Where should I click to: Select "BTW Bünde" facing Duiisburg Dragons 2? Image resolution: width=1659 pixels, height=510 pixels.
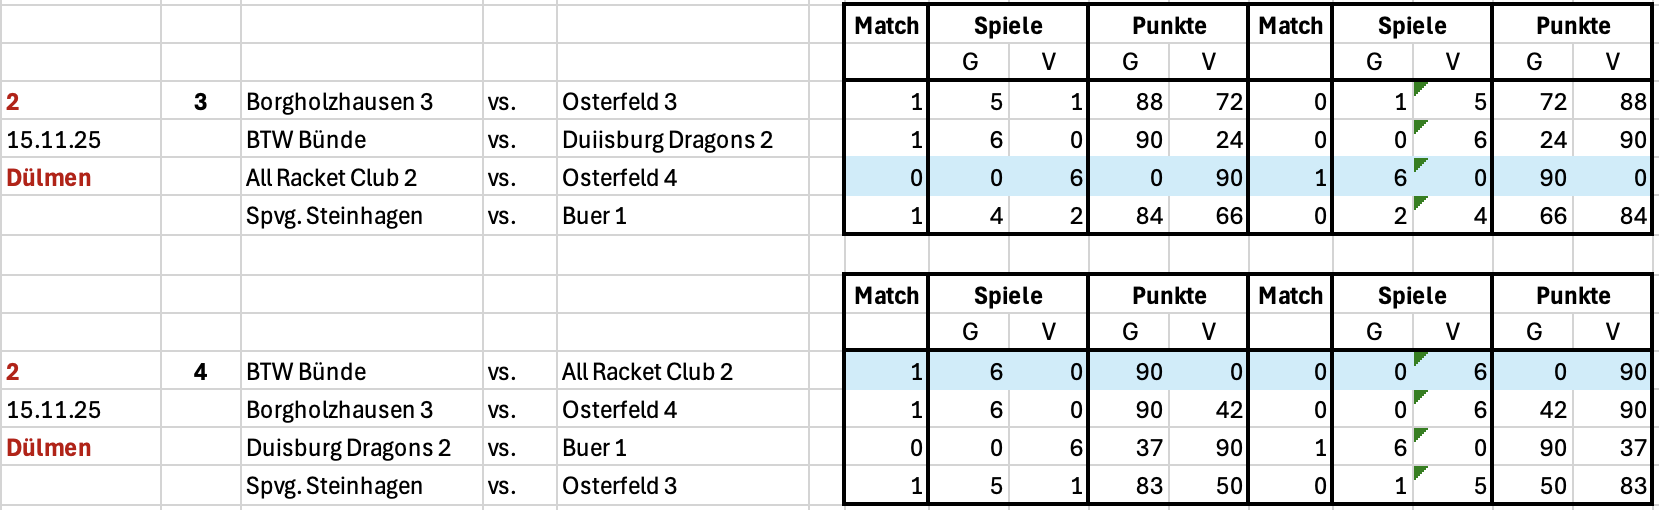[x=306, y=140]
